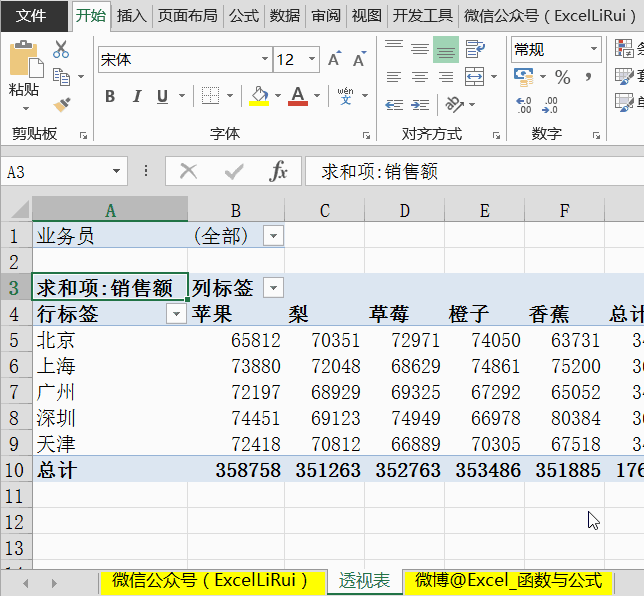Open the 列标签 filter dropdown
Viewport: 644px width, 596px height.
[274, 287]
